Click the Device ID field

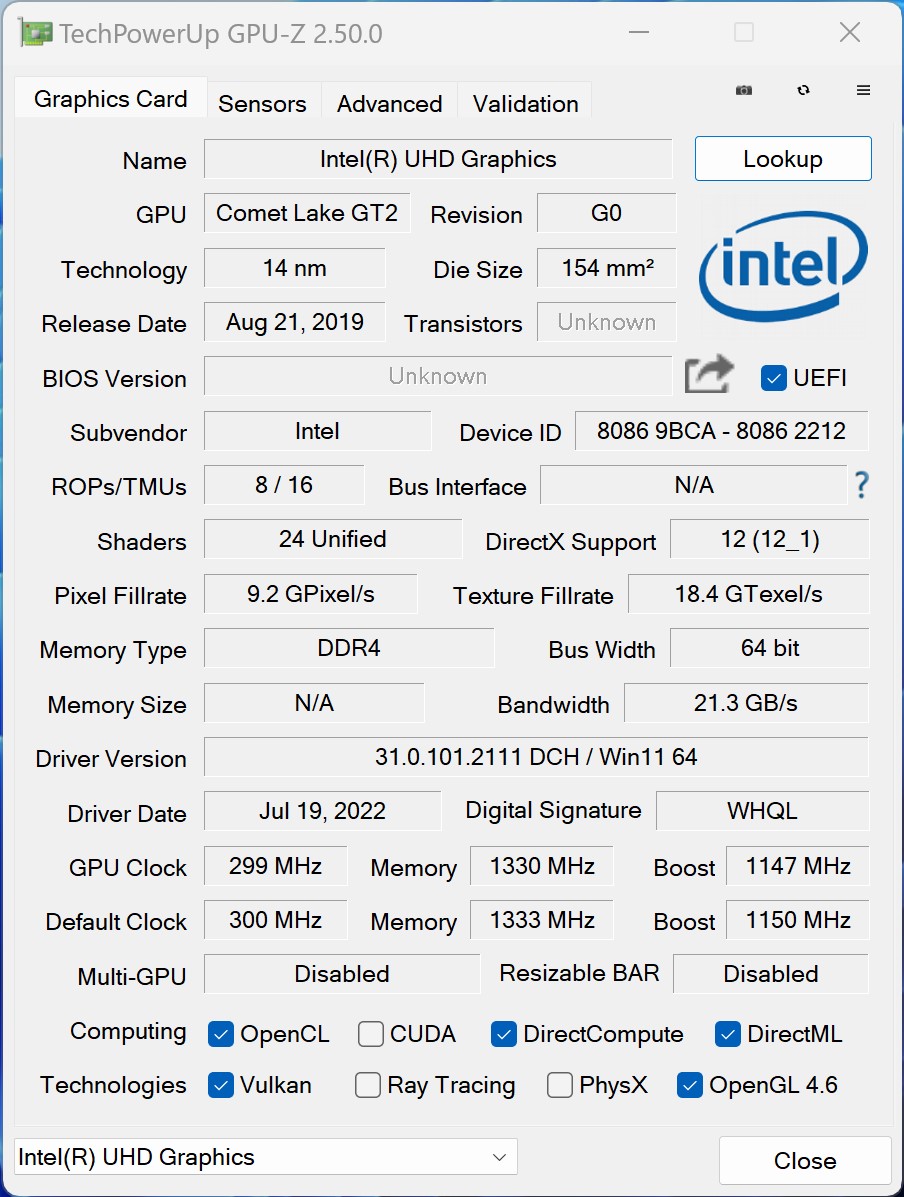click(x=721, y=431)
